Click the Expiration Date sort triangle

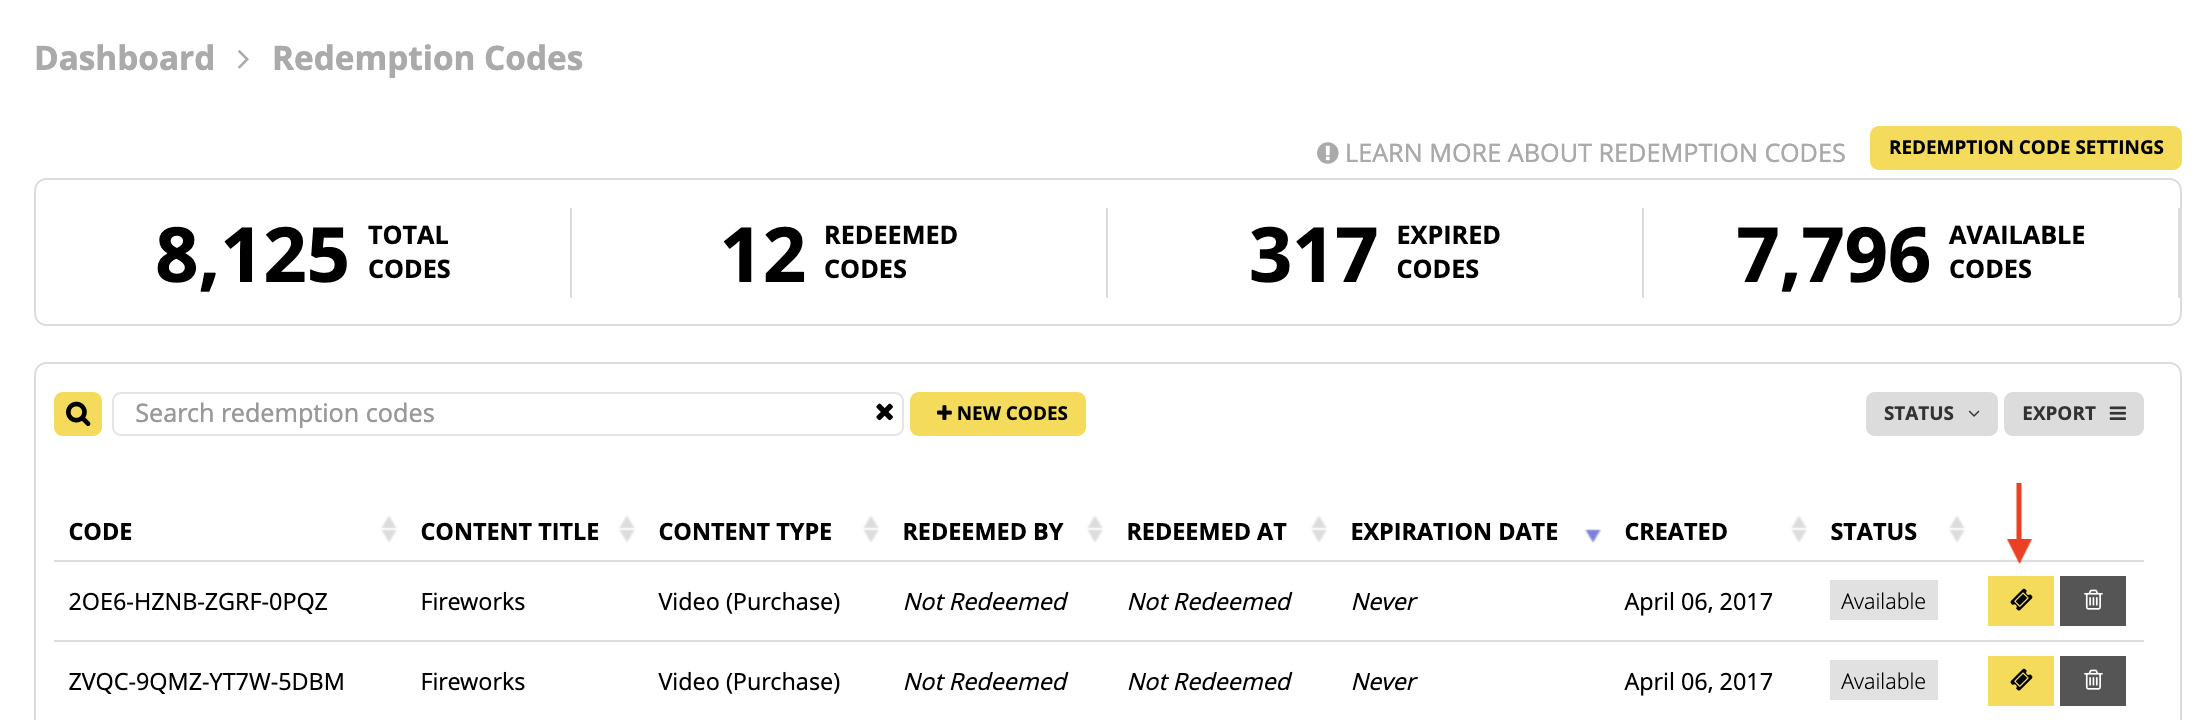(1594, 534)
